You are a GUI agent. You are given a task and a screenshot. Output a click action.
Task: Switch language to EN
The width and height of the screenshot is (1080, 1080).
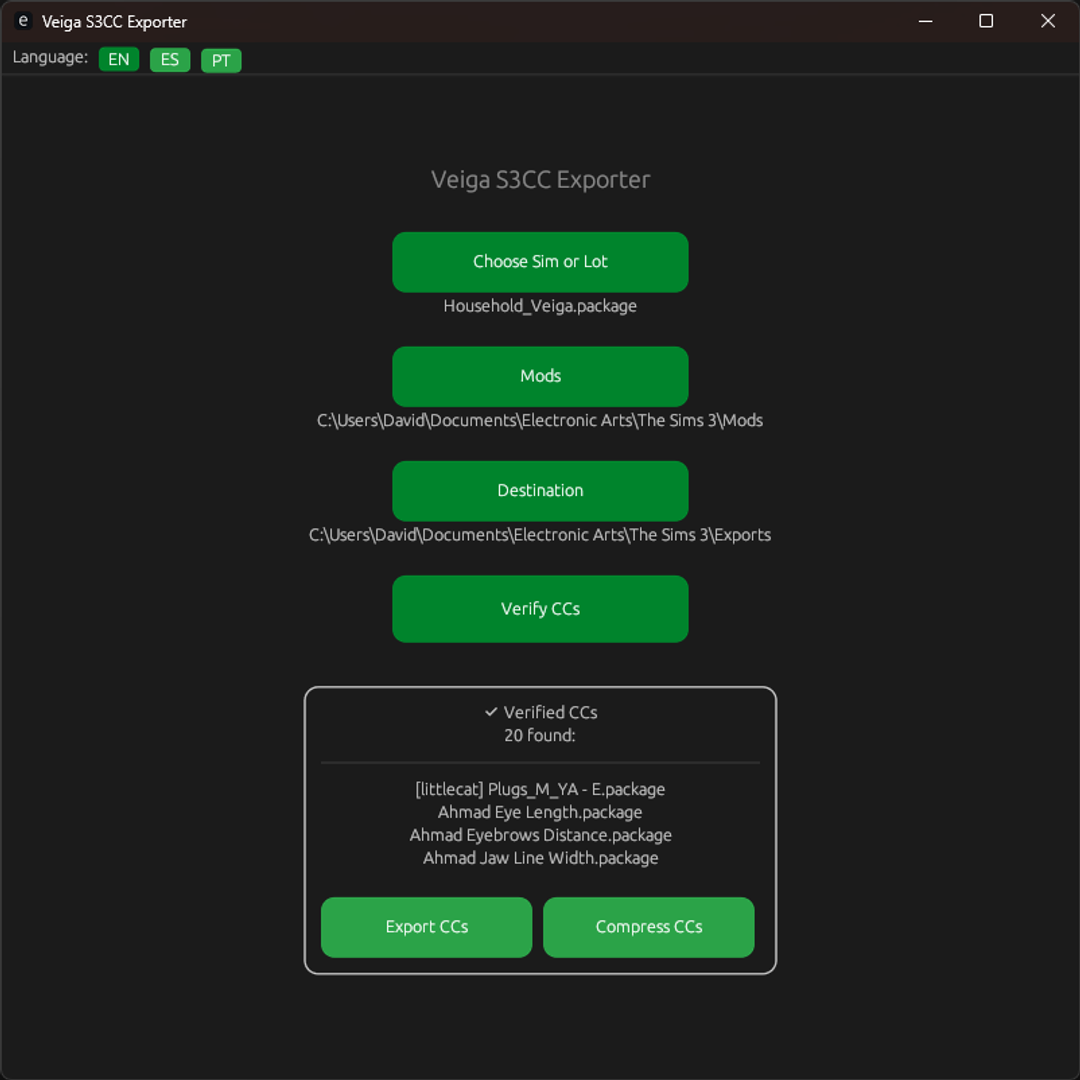(119, 60)
